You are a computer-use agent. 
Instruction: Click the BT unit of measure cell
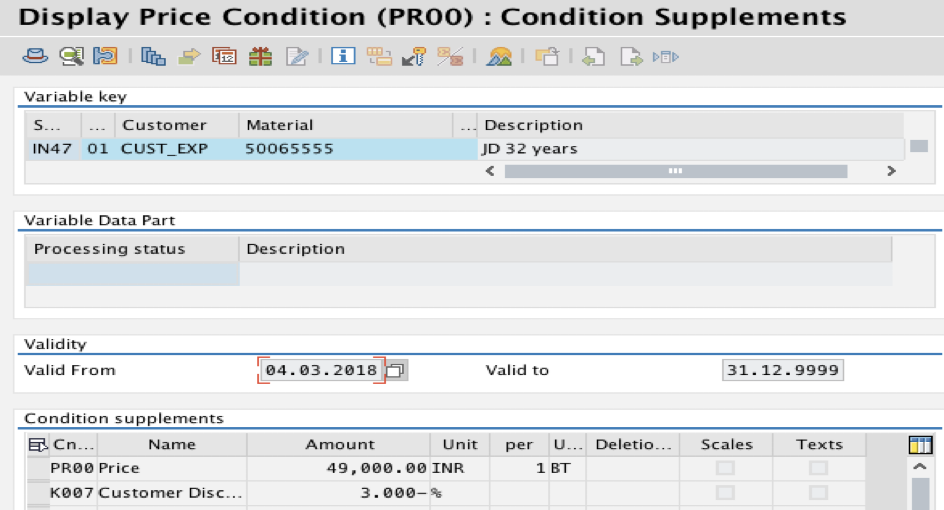click(567, 468)
